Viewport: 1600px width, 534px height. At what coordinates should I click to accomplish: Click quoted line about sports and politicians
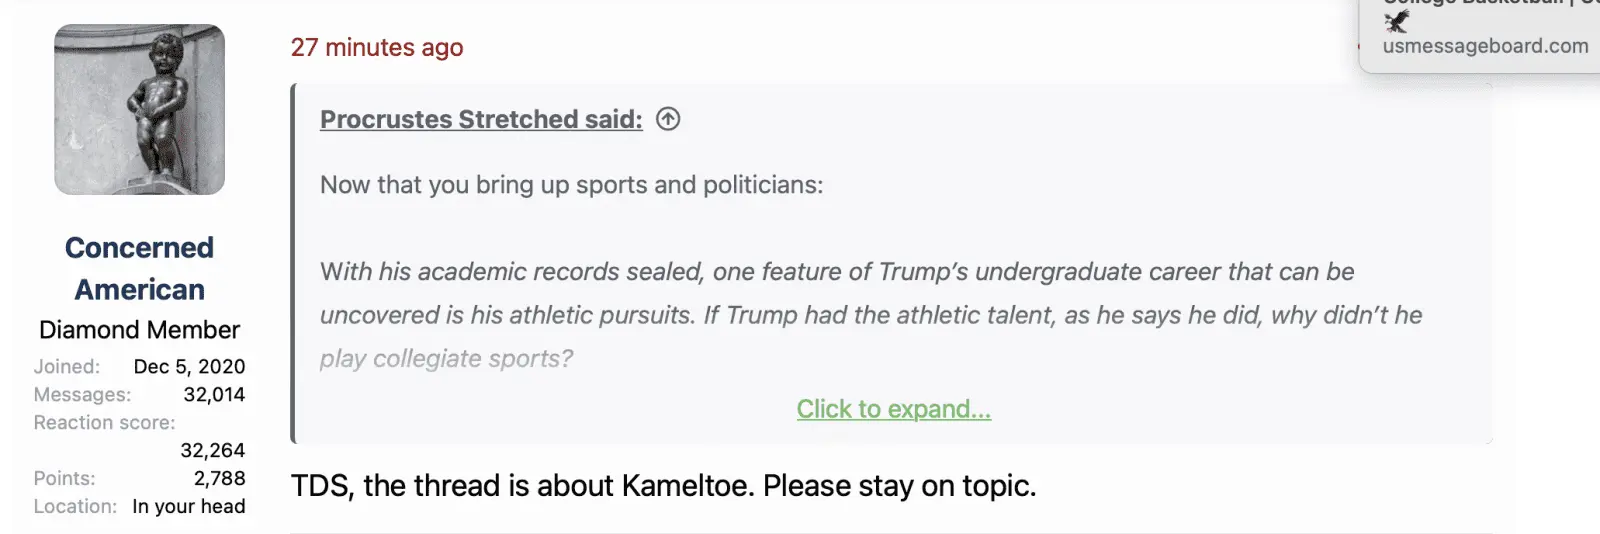tap(571, 185)
